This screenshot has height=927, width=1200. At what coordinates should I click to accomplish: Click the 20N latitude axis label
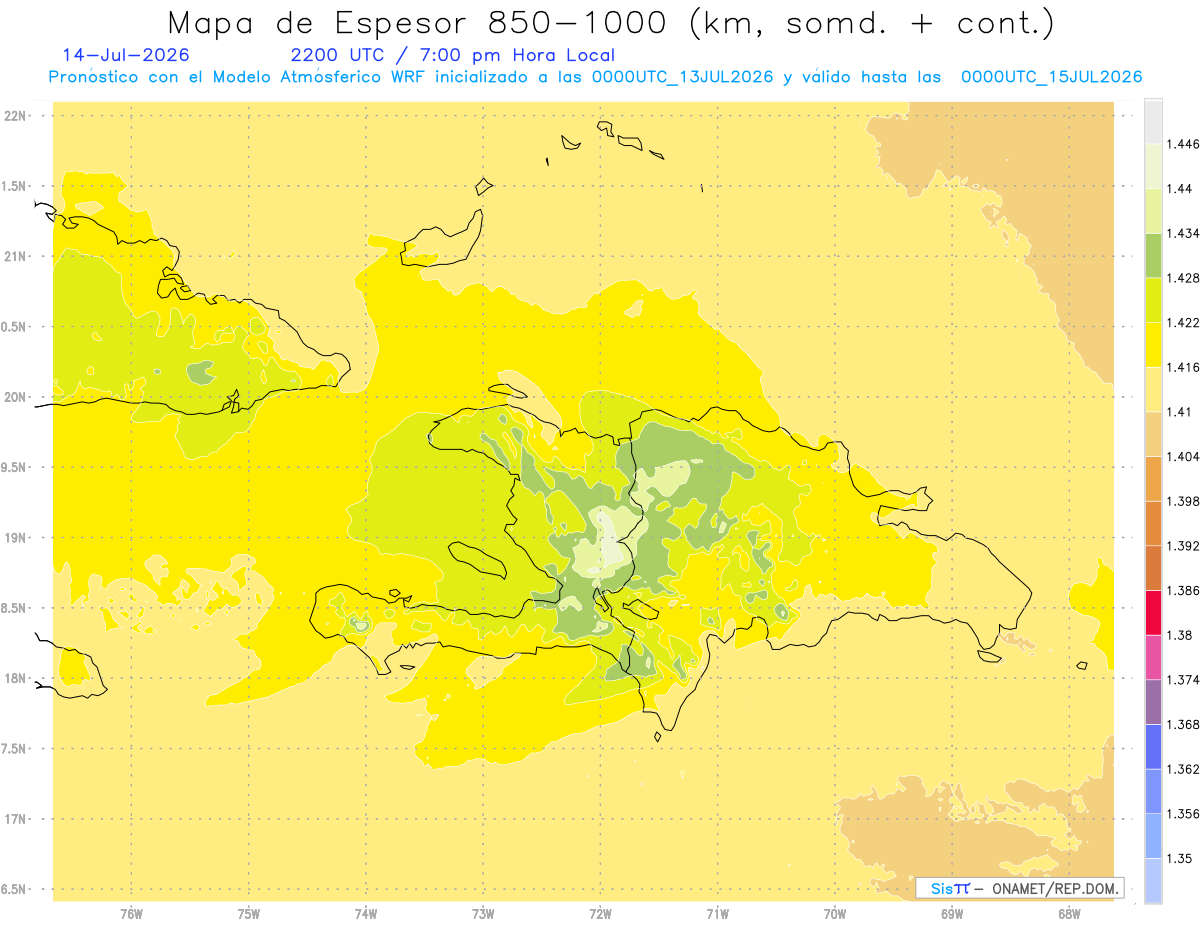pos(15,397)
